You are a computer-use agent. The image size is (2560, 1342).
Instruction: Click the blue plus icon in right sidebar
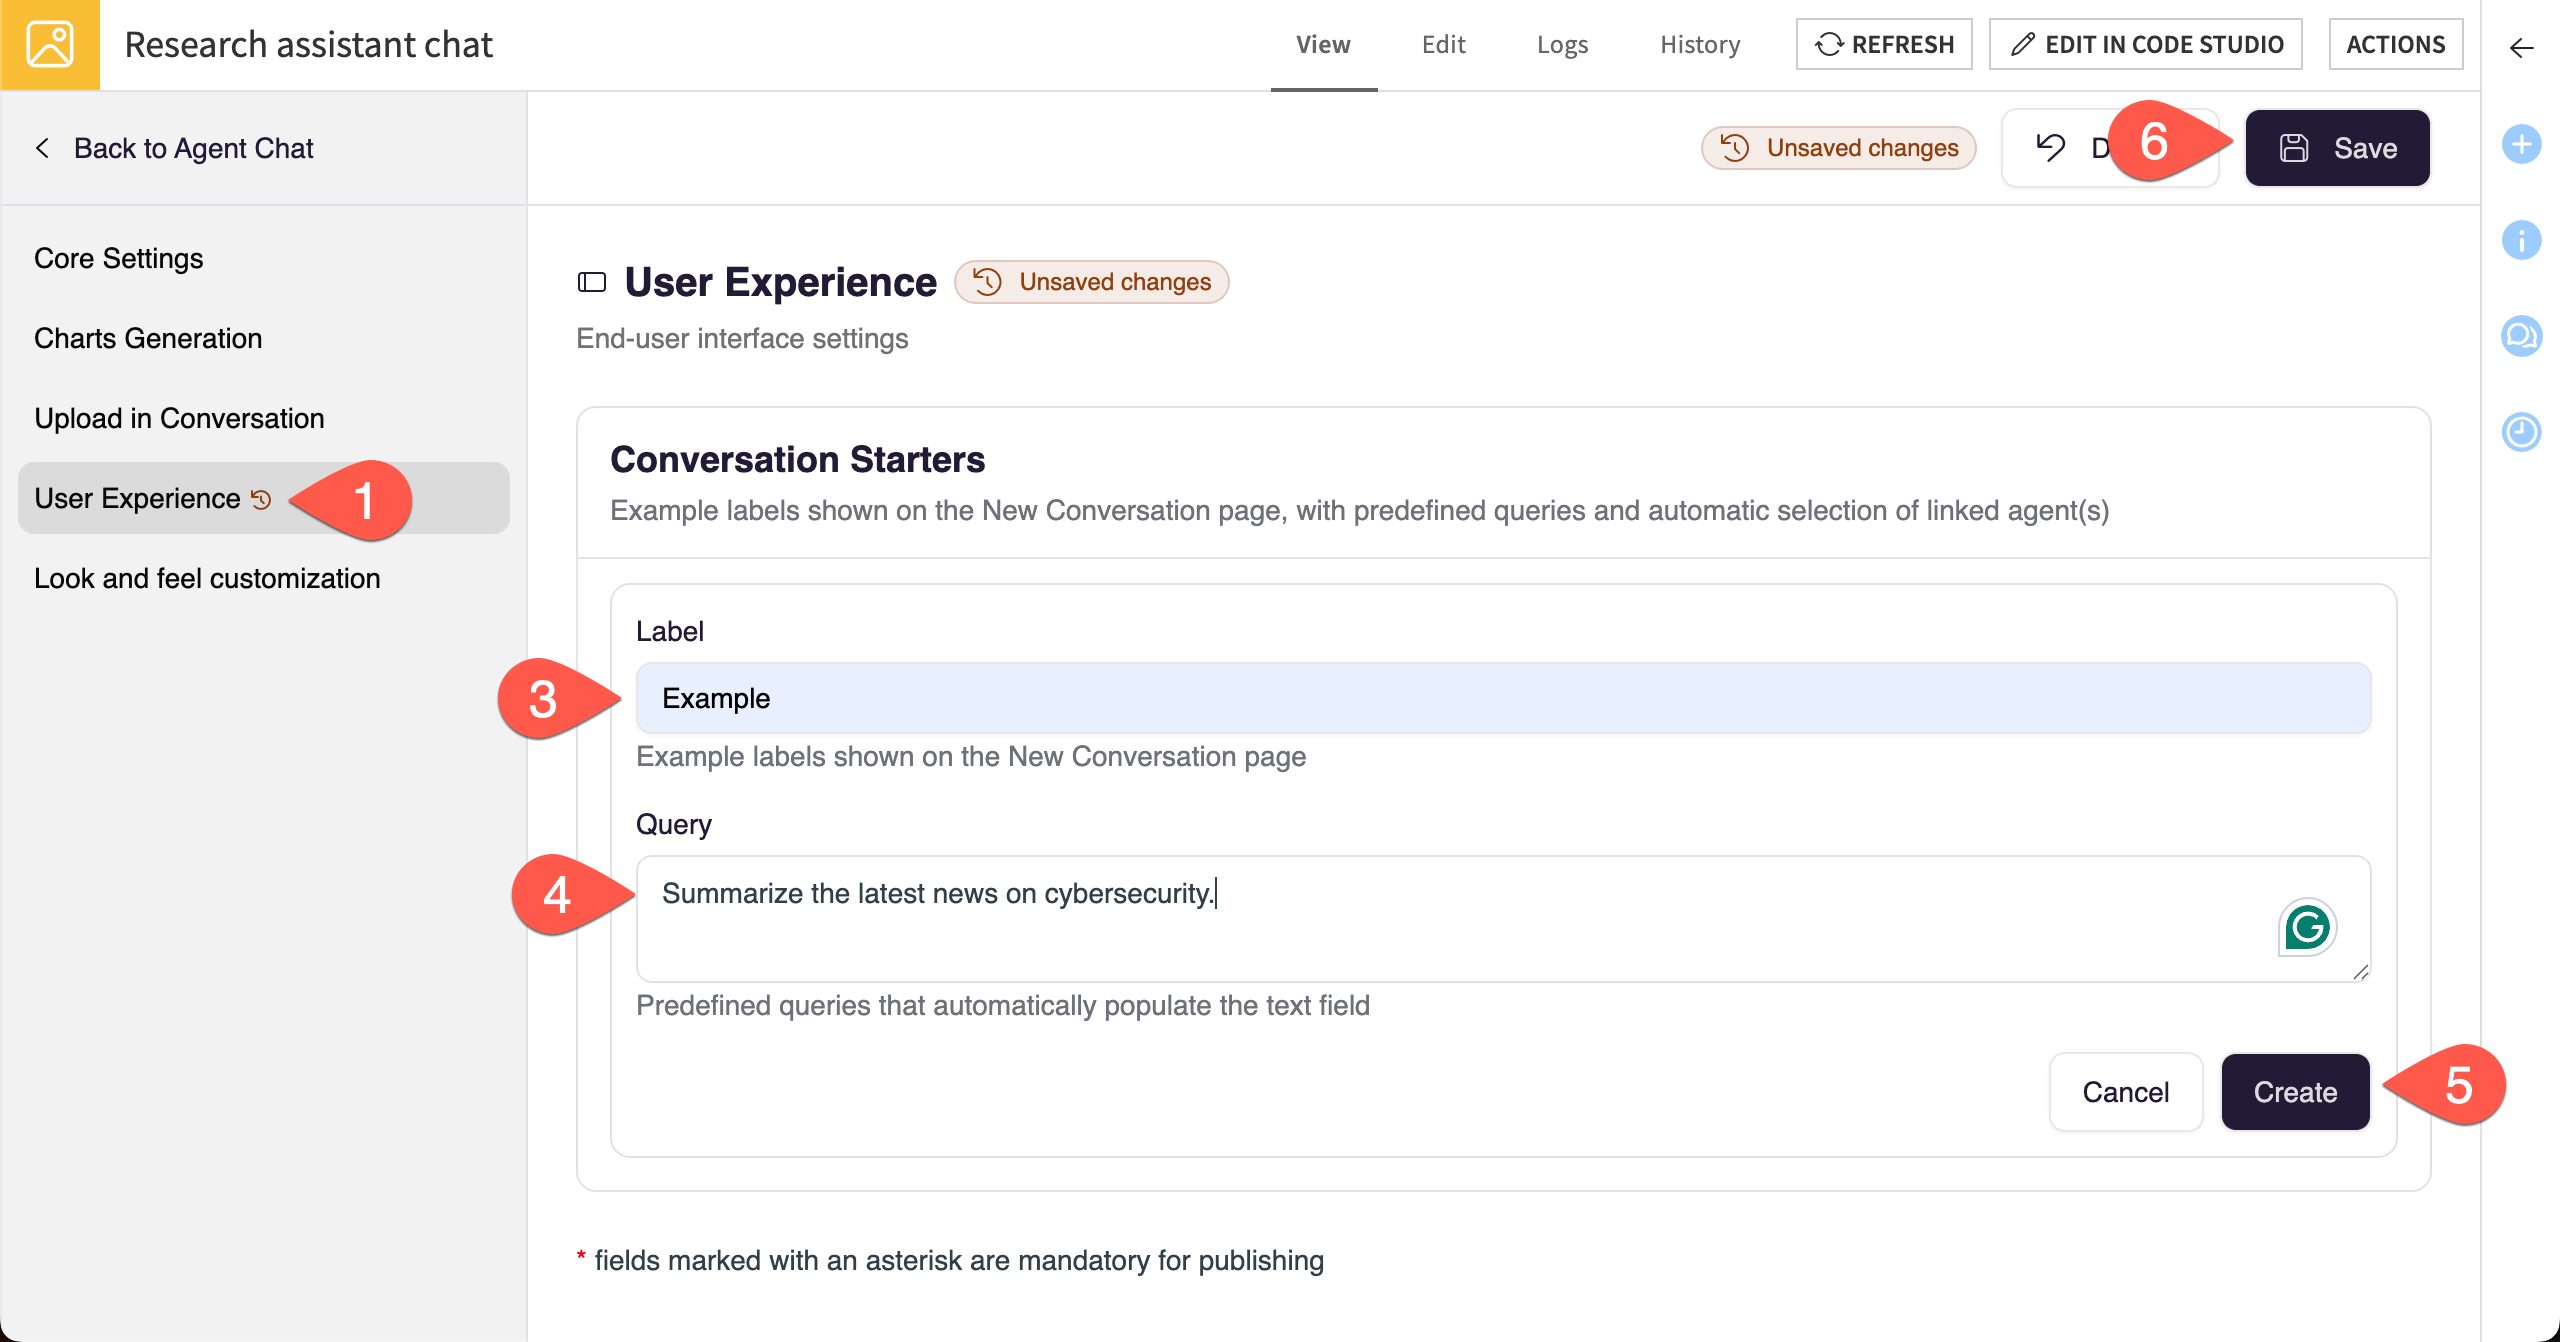[x=2521, y=144]
